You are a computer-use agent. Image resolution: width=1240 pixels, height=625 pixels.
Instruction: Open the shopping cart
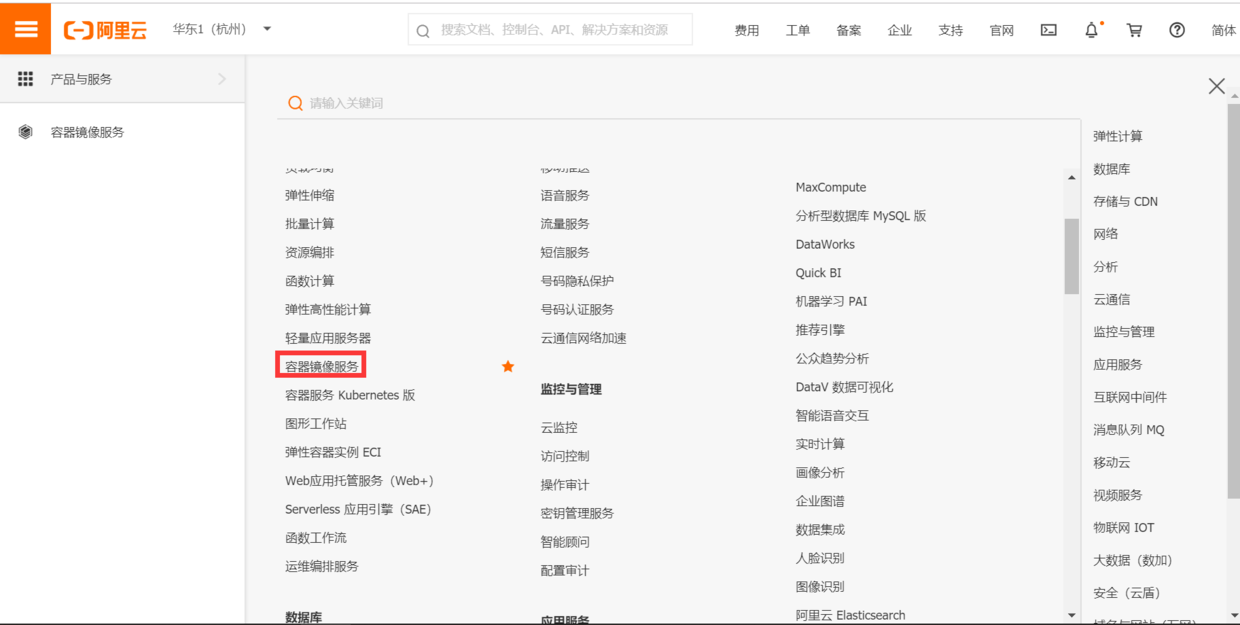pyautogui.click(x=1134, y=30)
